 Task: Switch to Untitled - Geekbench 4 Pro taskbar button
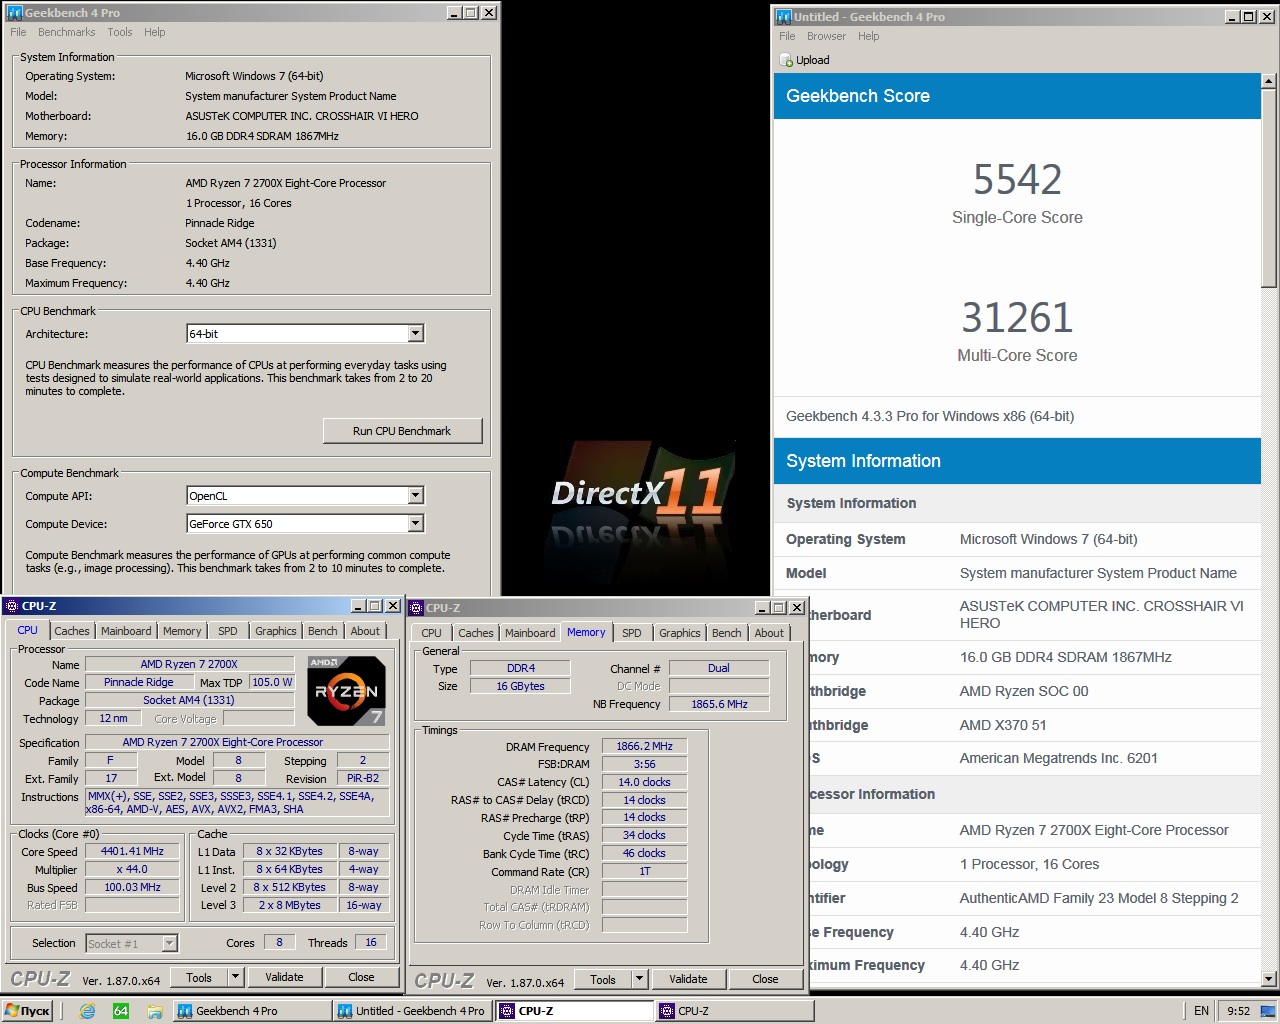coord(412,1011)
